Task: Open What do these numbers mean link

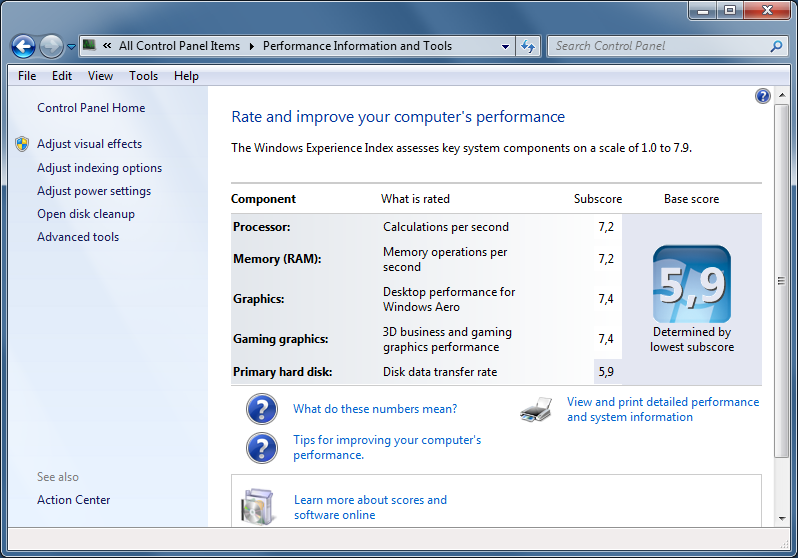Action: pos(375,409)
